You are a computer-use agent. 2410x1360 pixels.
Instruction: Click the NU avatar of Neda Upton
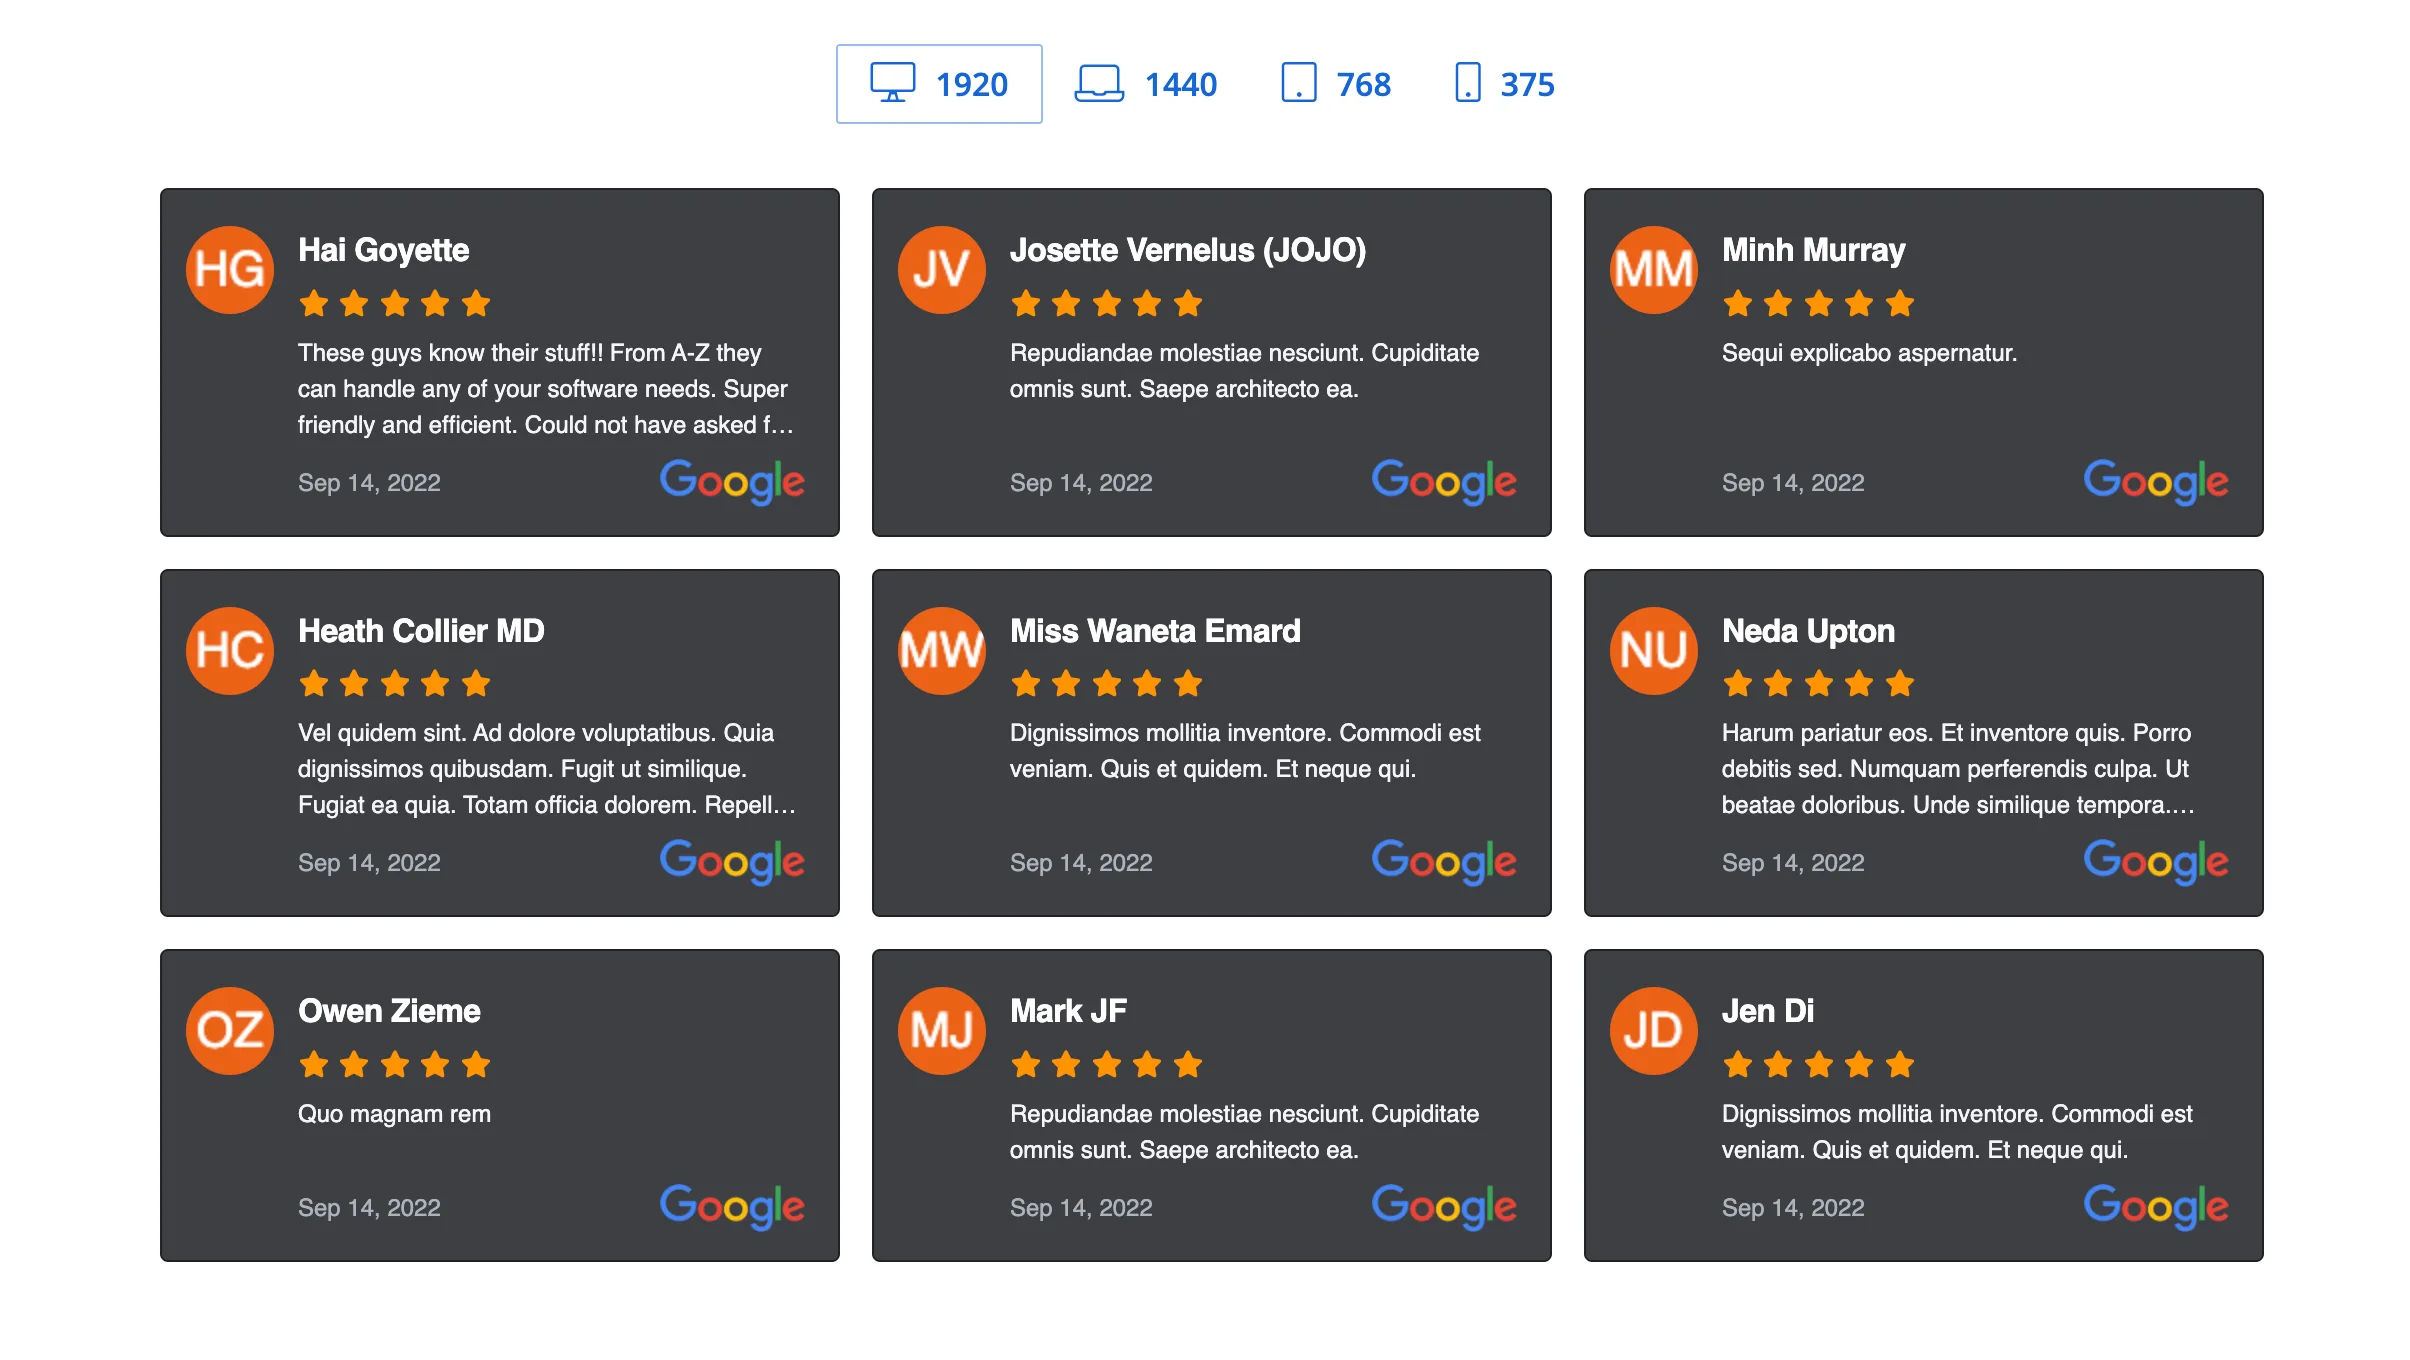[x=1654, y=651]
